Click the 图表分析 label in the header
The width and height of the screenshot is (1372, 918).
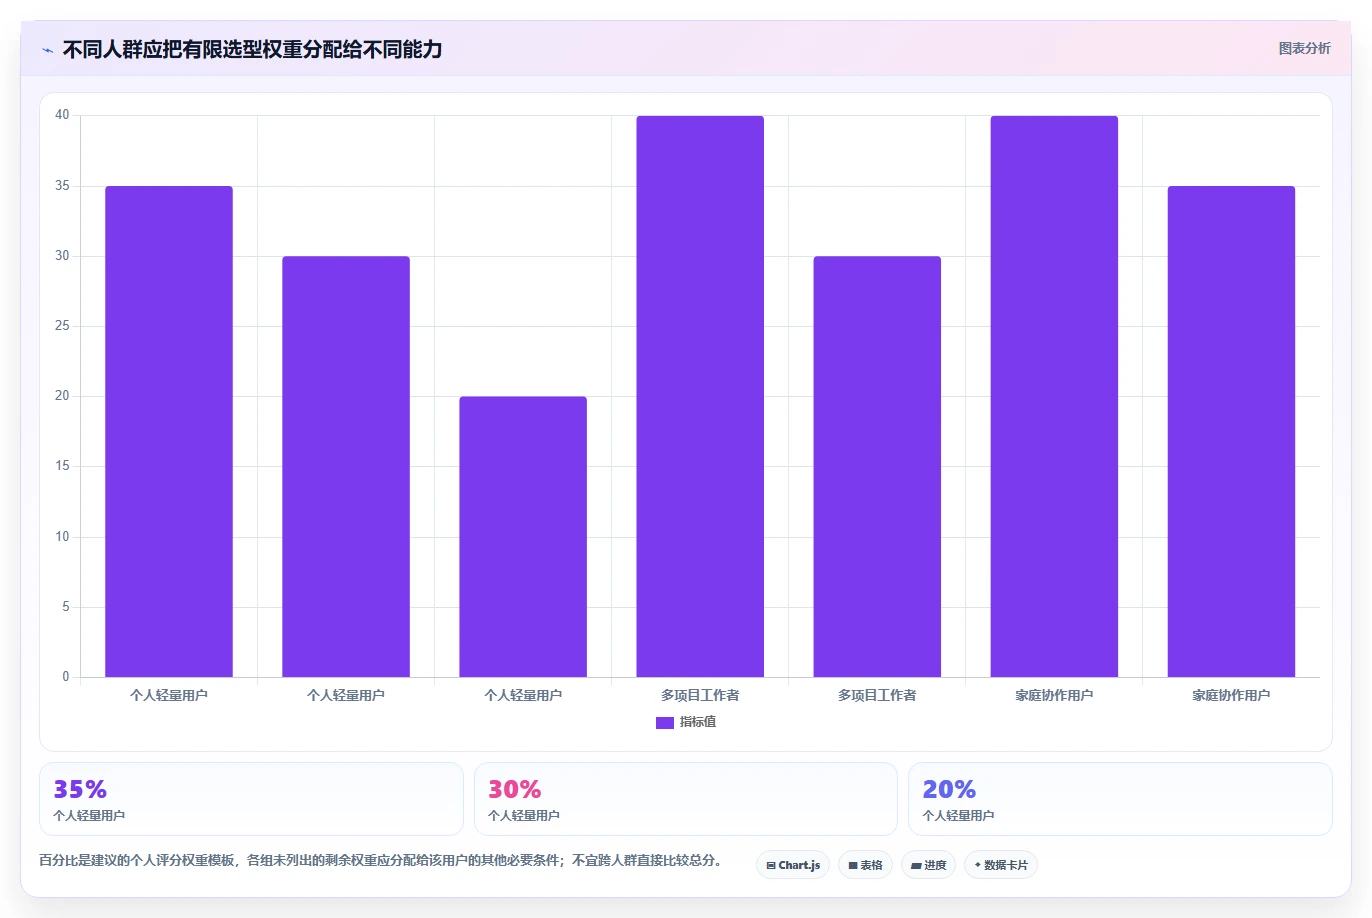pos(1304,48)
